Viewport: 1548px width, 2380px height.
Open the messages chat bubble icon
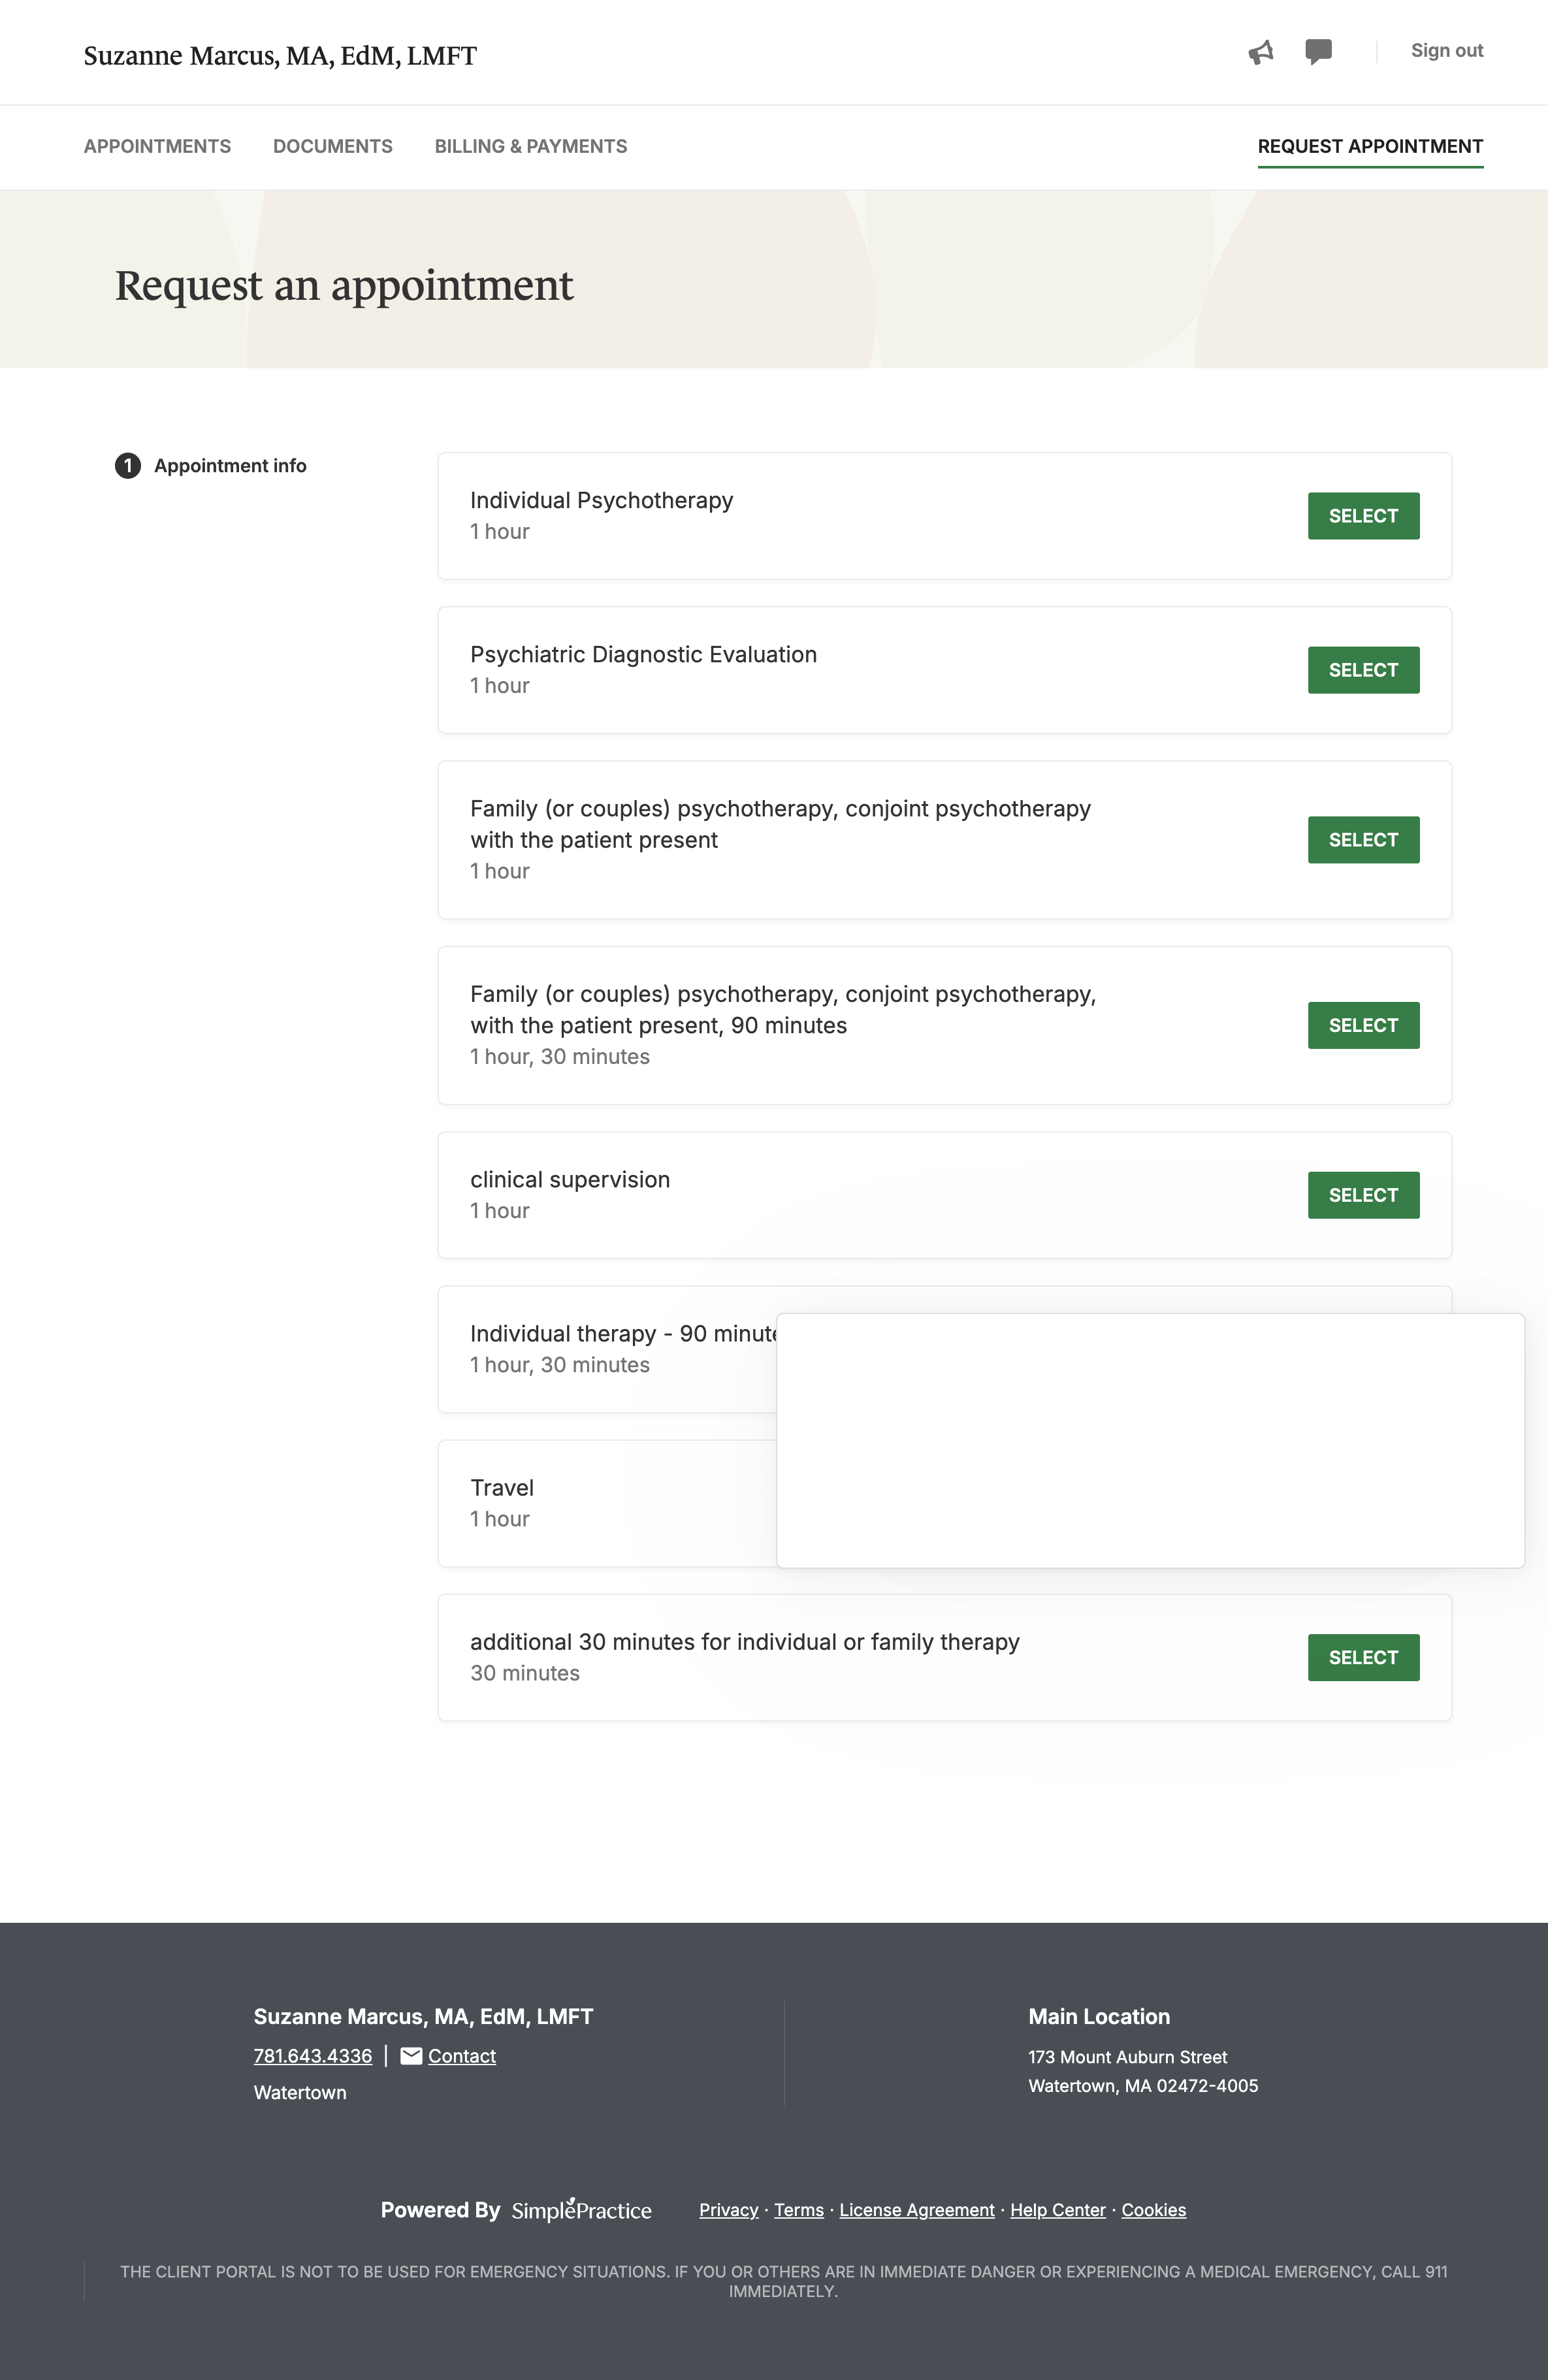point(1318,51)
